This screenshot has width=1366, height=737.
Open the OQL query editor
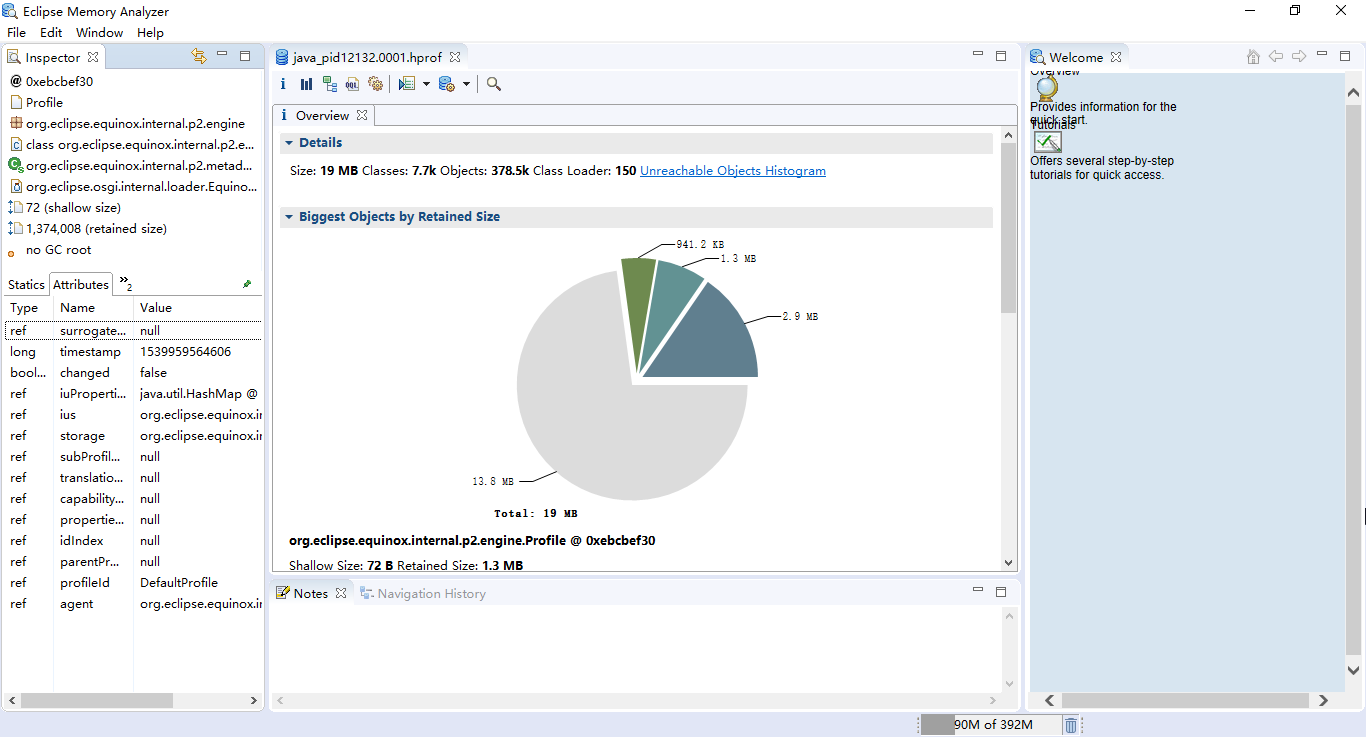tap(352, 84)
